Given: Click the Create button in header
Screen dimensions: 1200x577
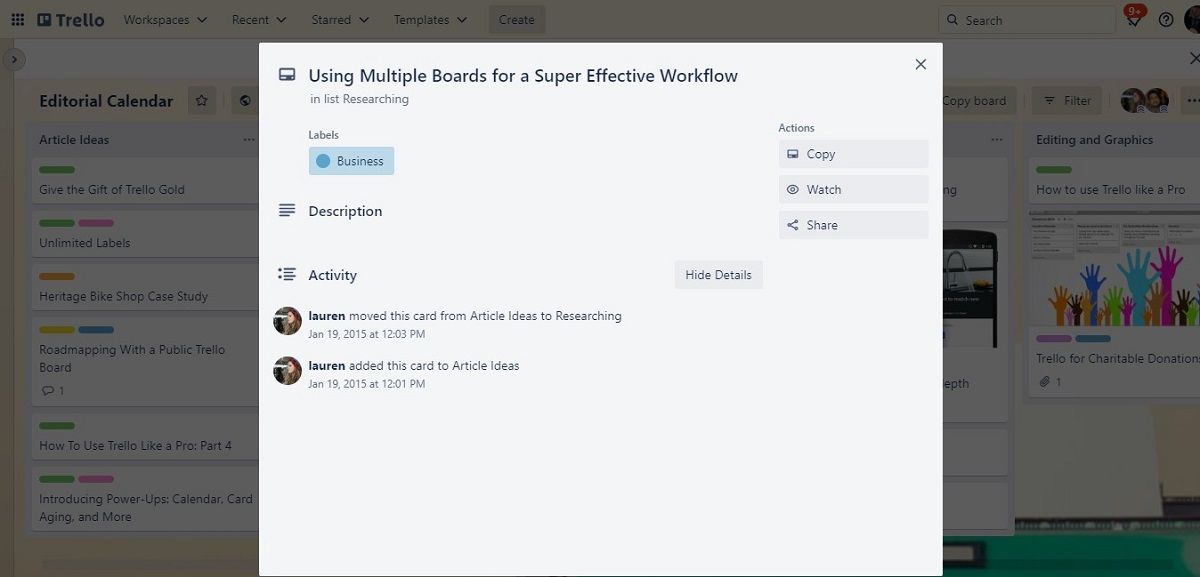Looking at the screenshot, I should (517, 20).
